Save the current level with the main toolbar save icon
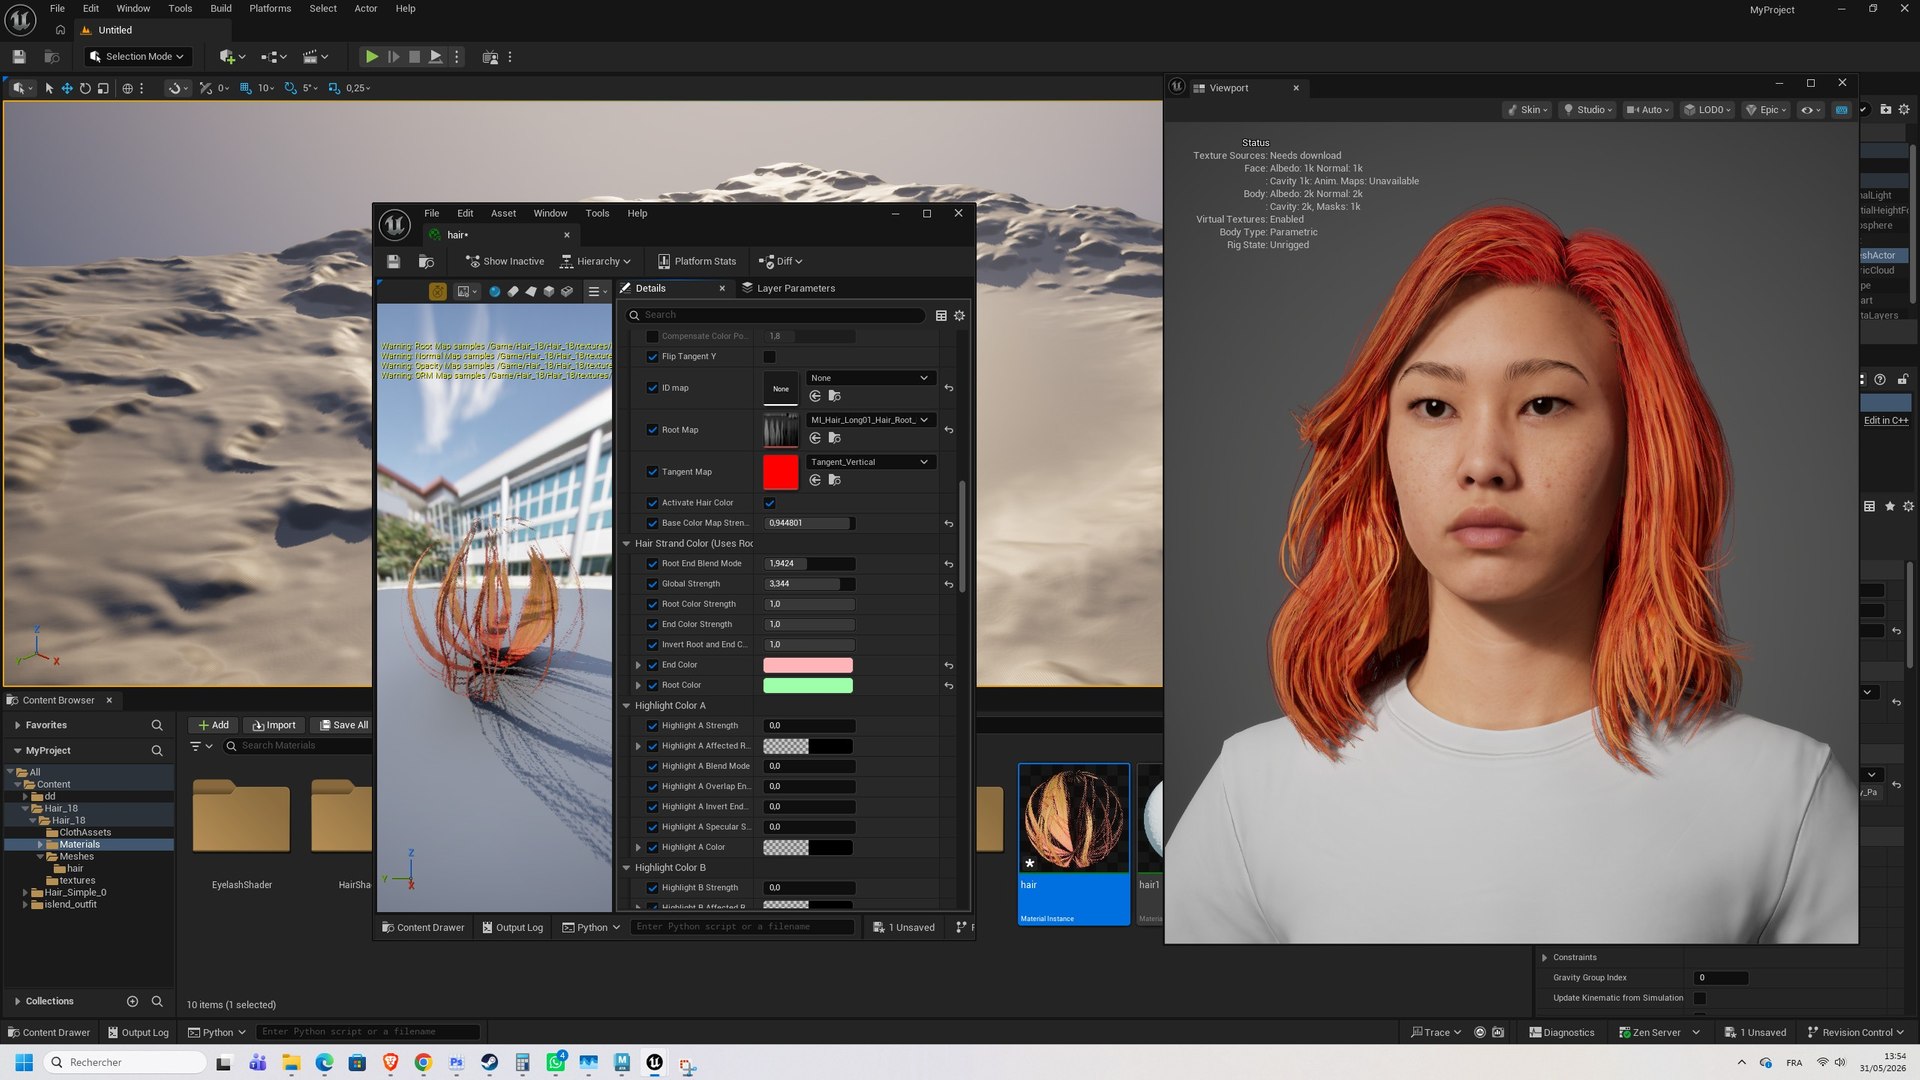Viewport: 1920px width, 1080px height. pos(19,57)
